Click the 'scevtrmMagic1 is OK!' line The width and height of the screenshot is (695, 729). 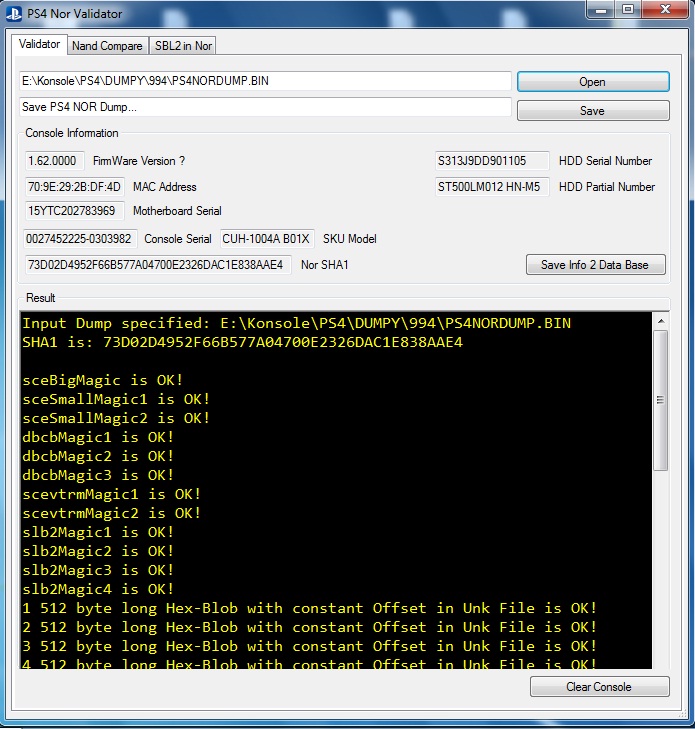(x=112, y=494)
